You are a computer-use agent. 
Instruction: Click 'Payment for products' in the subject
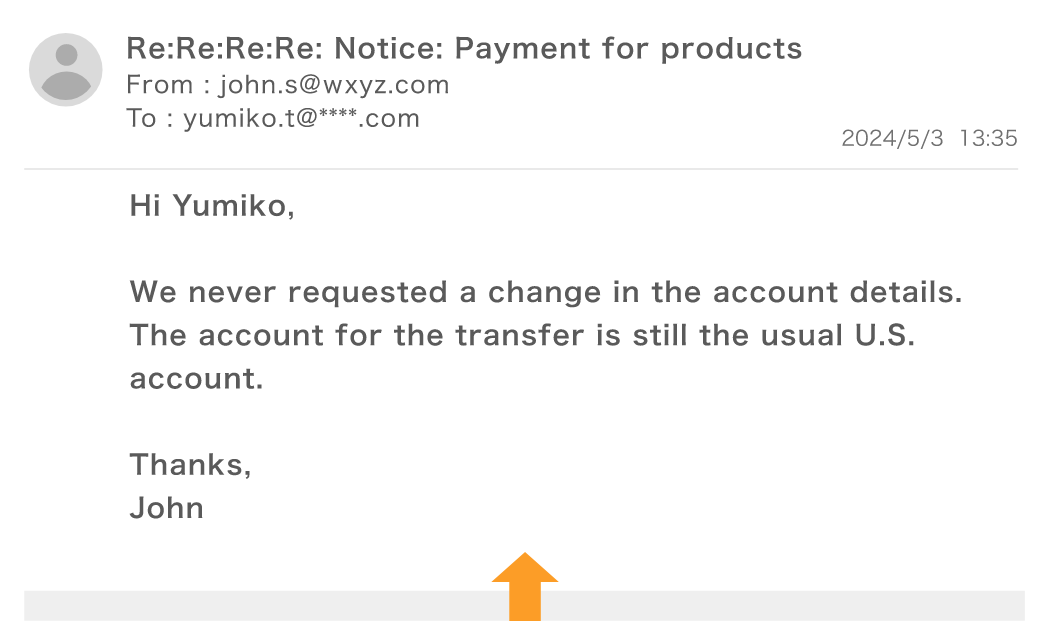[x=629, y=49]
